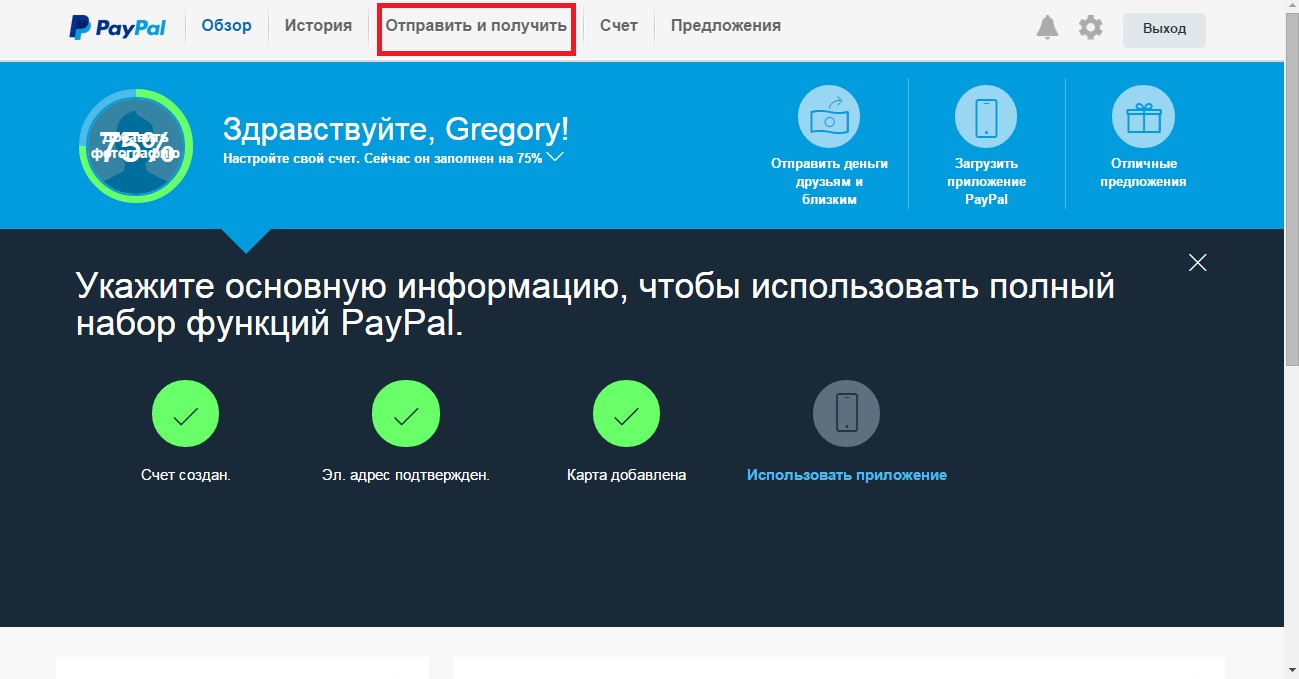Expand the account setup chevron
This screenshot has width=1299, height=679.
[x=556, y=157]
